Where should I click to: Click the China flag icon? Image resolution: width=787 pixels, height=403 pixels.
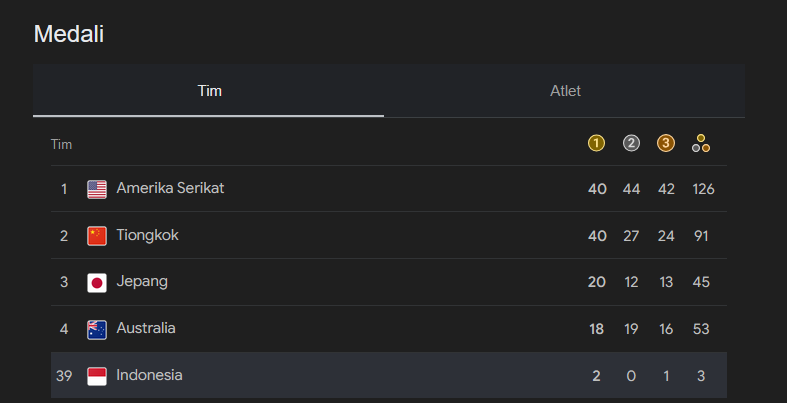coord(97,236)
